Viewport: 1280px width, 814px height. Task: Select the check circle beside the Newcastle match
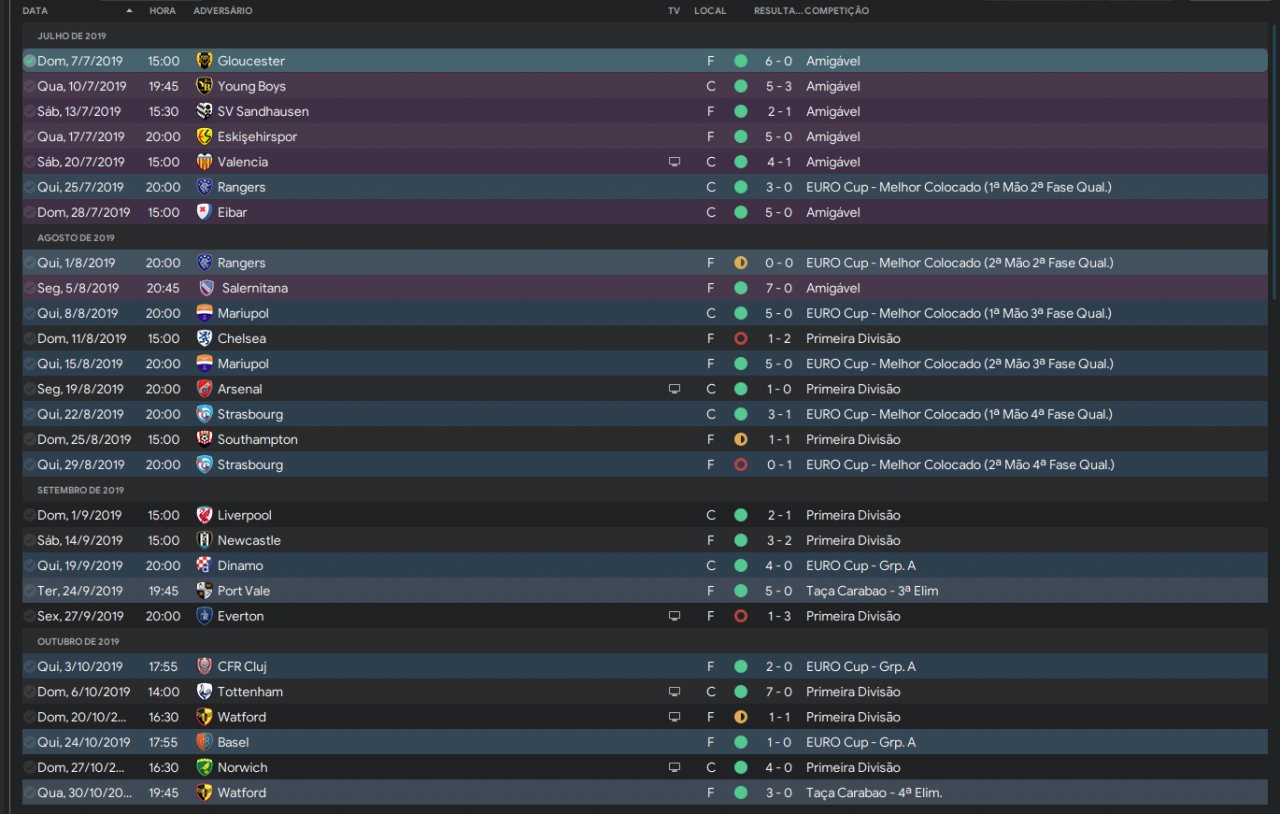(x=30, y=541)
